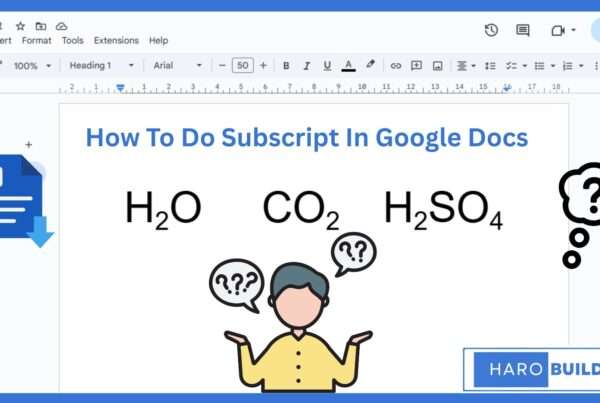
Task: Open the text color picker
Action: click(x=348, y=65)
